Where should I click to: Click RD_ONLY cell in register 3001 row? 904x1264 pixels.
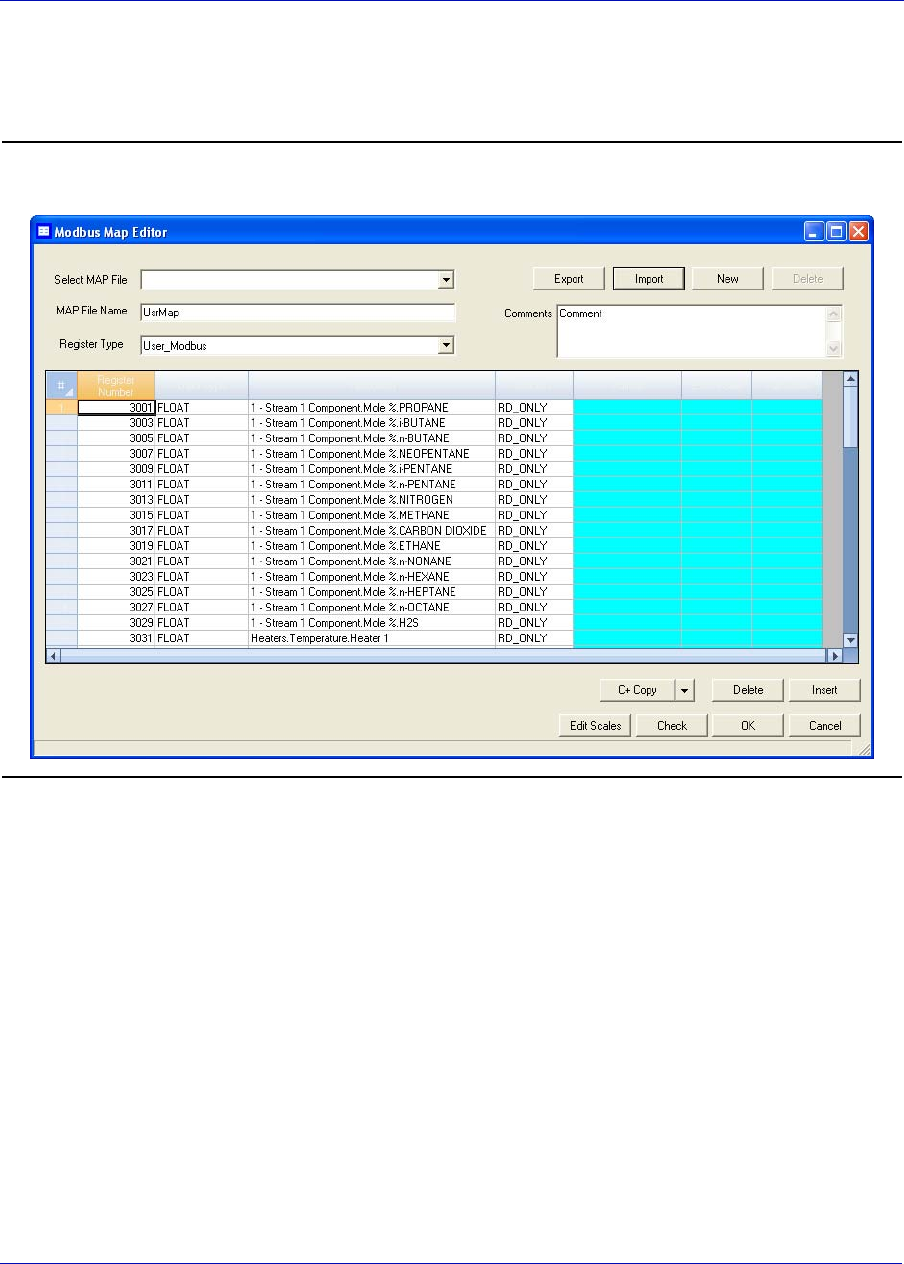534,408
